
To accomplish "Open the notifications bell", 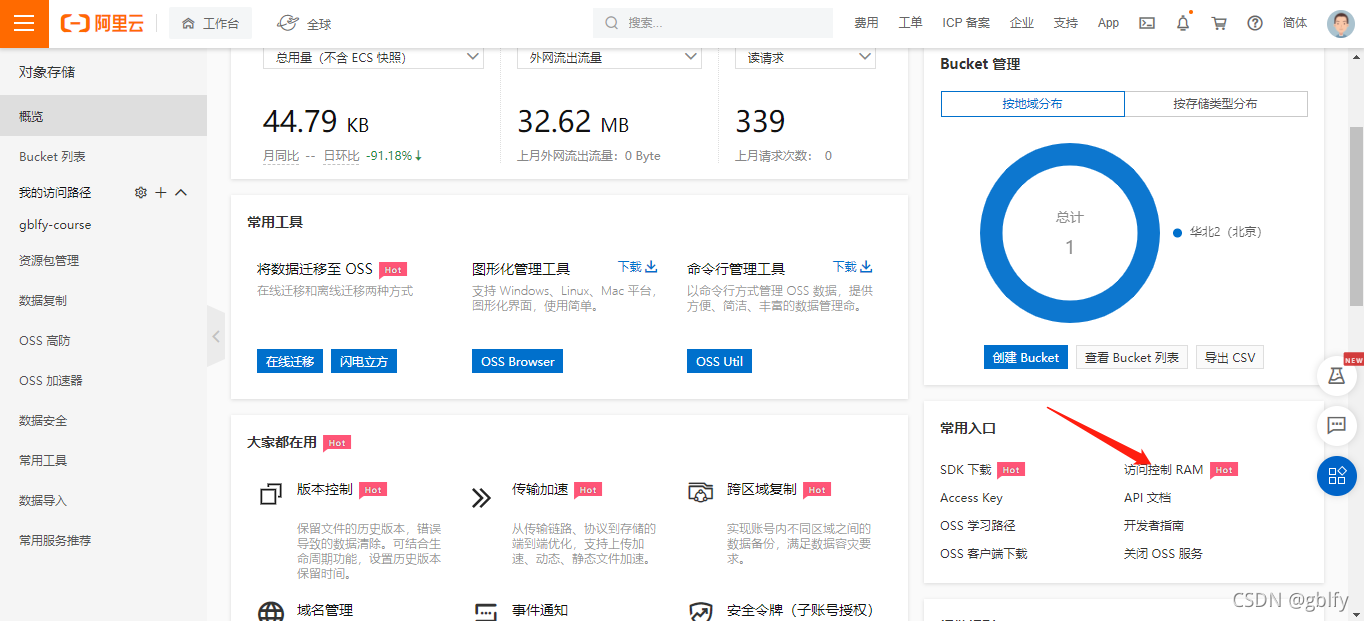I will (x=1183, y=23).
